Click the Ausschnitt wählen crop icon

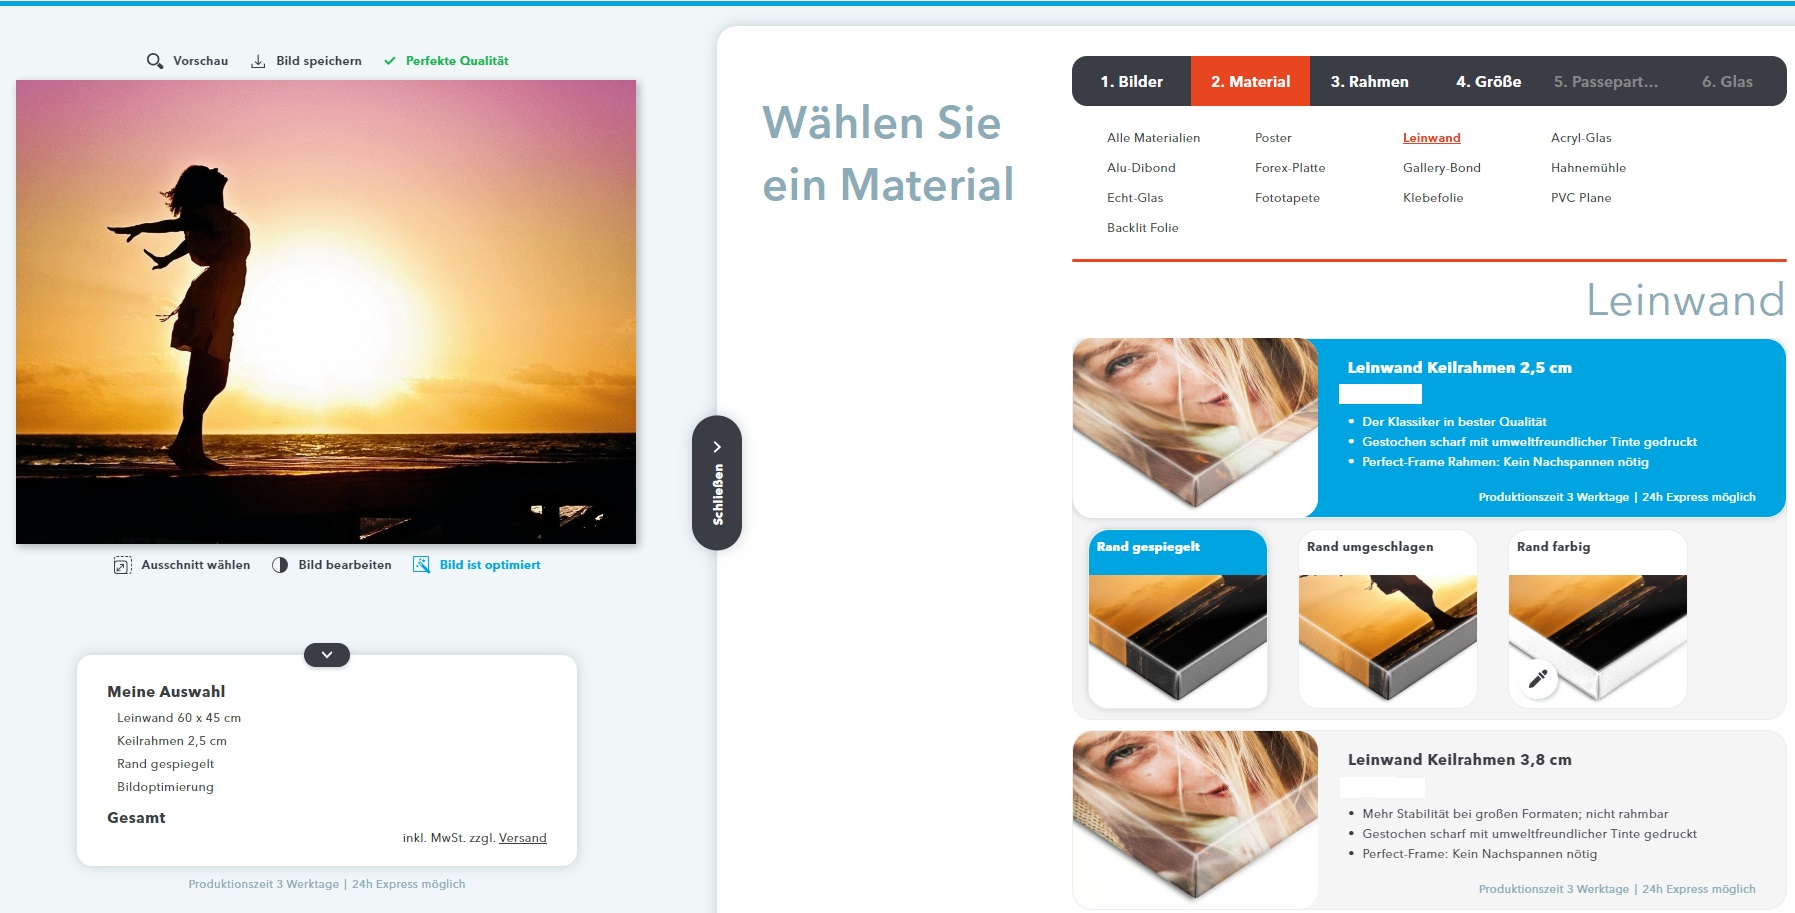[122, 565]
